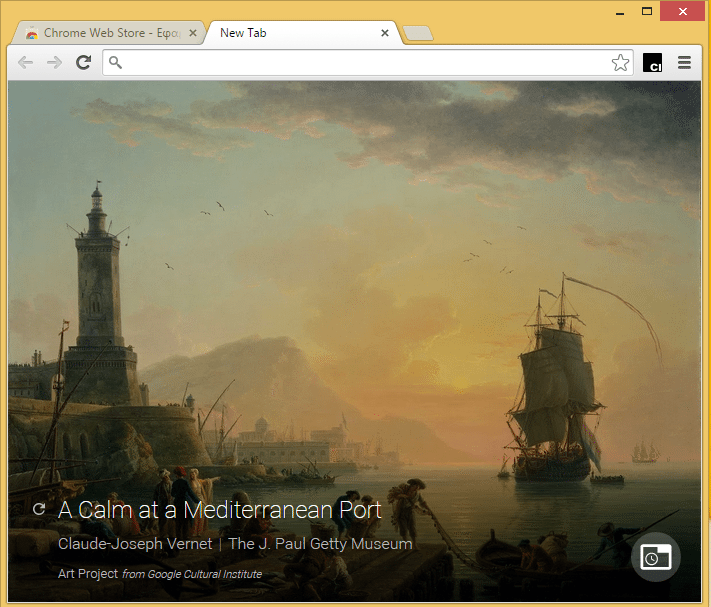Reload the page from the toolbar
The width and height of the screenshot is (711, 607).
83,63
